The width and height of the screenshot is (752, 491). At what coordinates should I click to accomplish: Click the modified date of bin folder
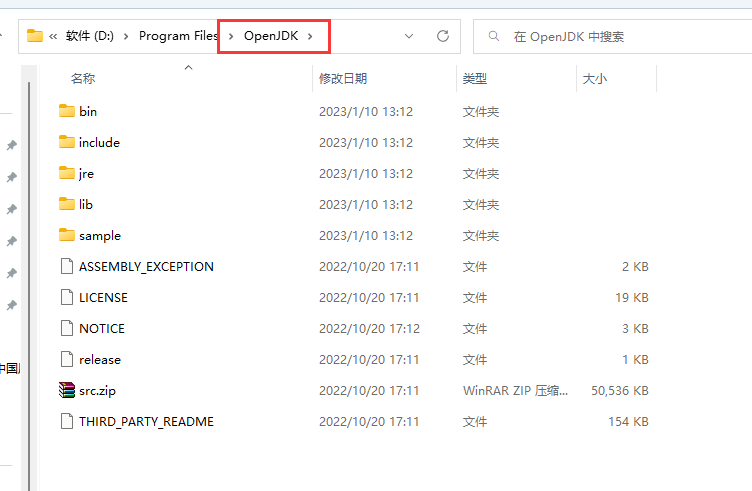(x=366, y=111)
